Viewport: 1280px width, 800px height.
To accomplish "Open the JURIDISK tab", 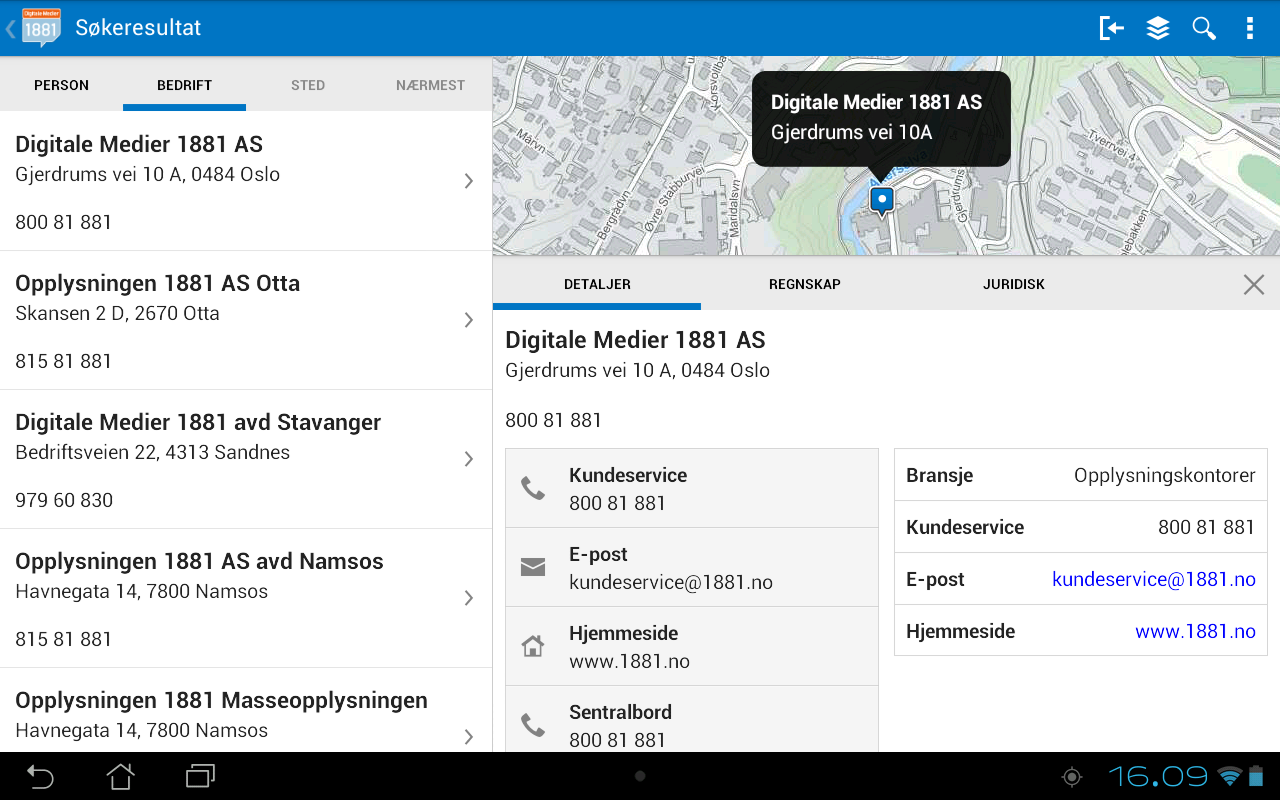I will click(x=1013, y=284).
